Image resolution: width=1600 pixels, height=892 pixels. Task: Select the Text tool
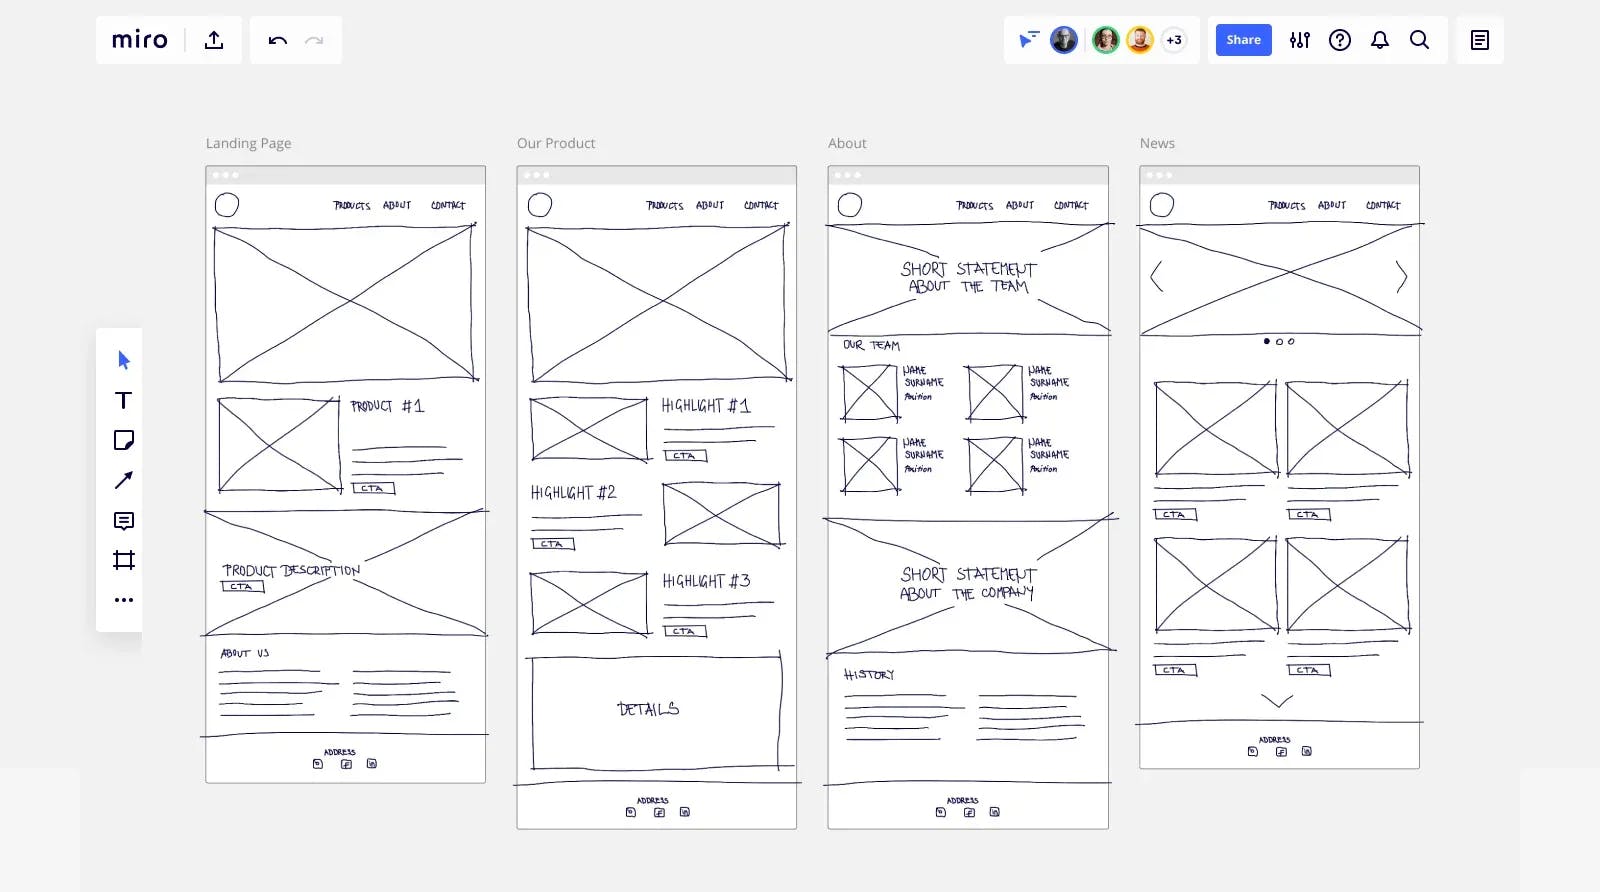[x=124, y=400]
